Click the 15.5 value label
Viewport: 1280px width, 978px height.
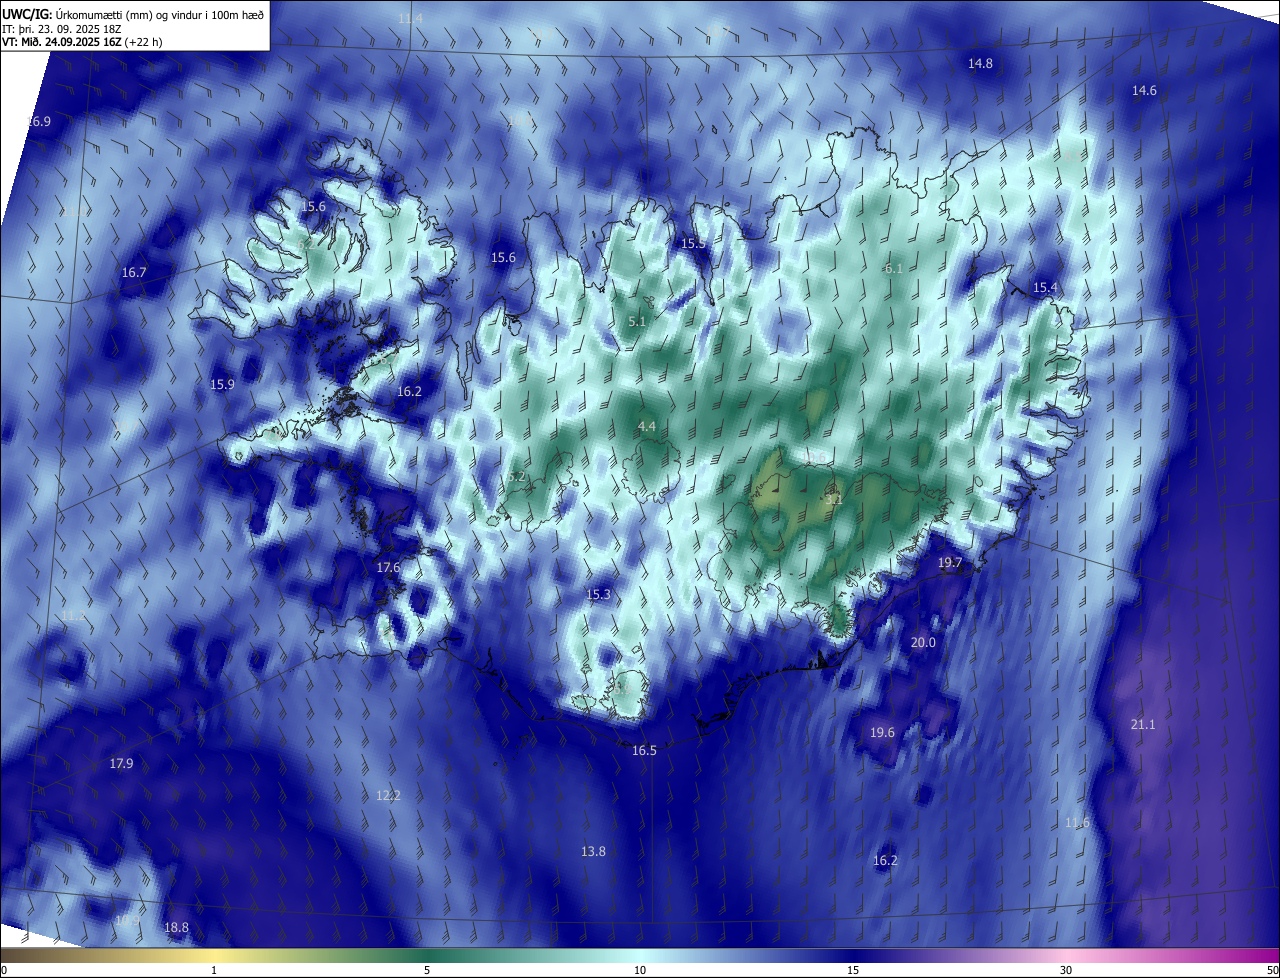693,244
